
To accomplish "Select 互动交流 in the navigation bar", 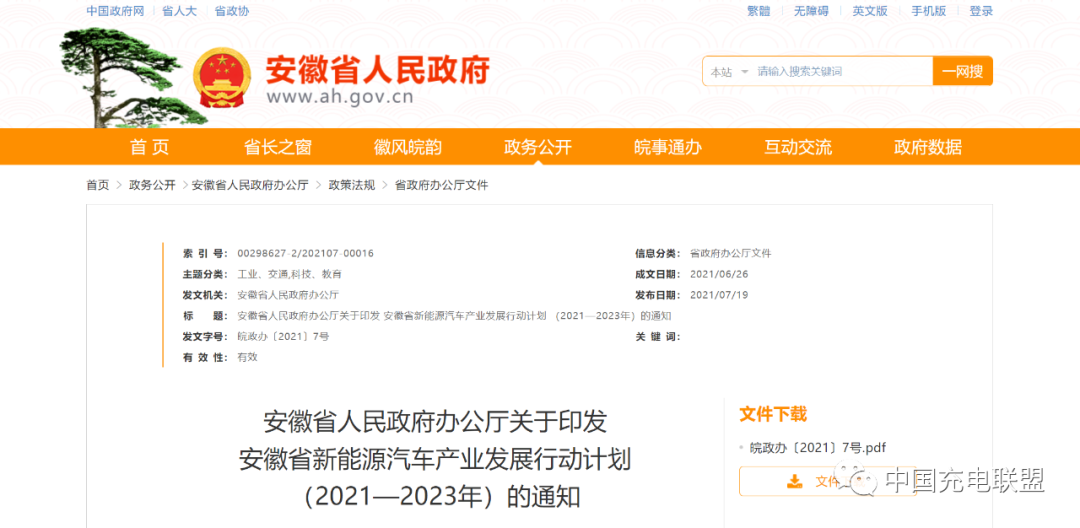I will tap(797, 147).
